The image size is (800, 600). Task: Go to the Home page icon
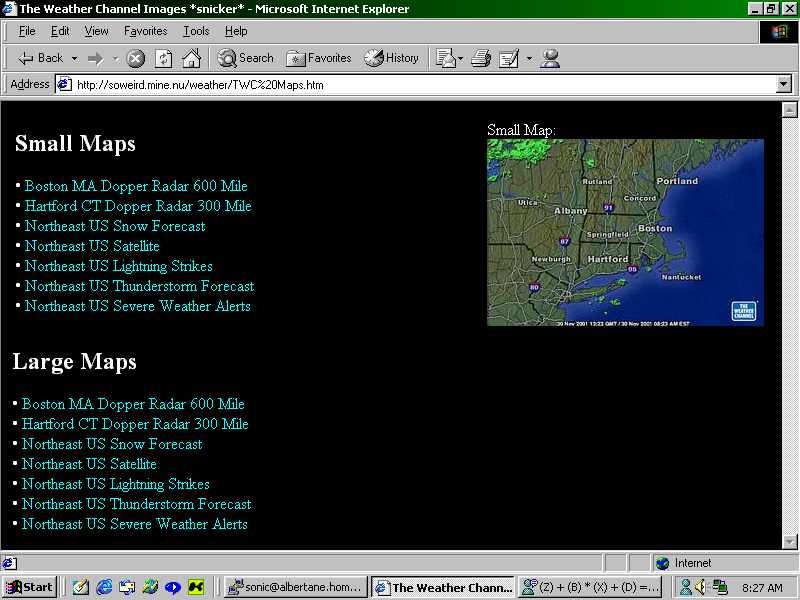(x=191, y=58)
